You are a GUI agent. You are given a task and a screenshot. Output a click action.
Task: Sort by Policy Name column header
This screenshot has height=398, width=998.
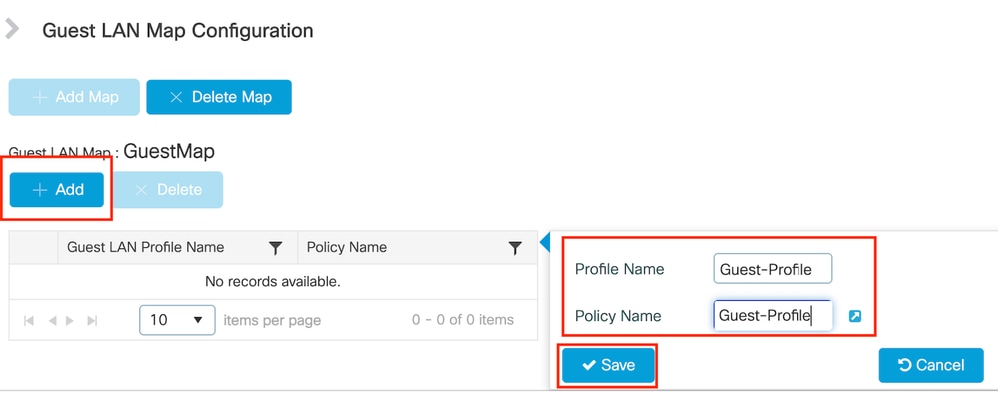coord(346,247)
